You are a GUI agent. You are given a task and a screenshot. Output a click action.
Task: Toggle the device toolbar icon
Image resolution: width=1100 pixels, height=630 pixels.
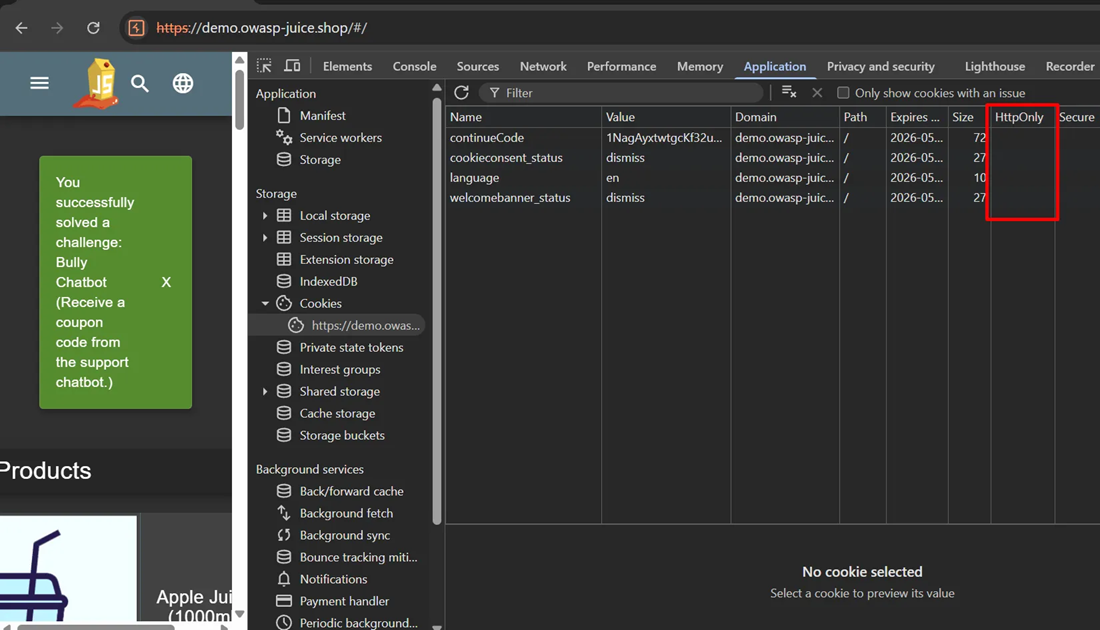pyautogui.click(x=292, y=66)
